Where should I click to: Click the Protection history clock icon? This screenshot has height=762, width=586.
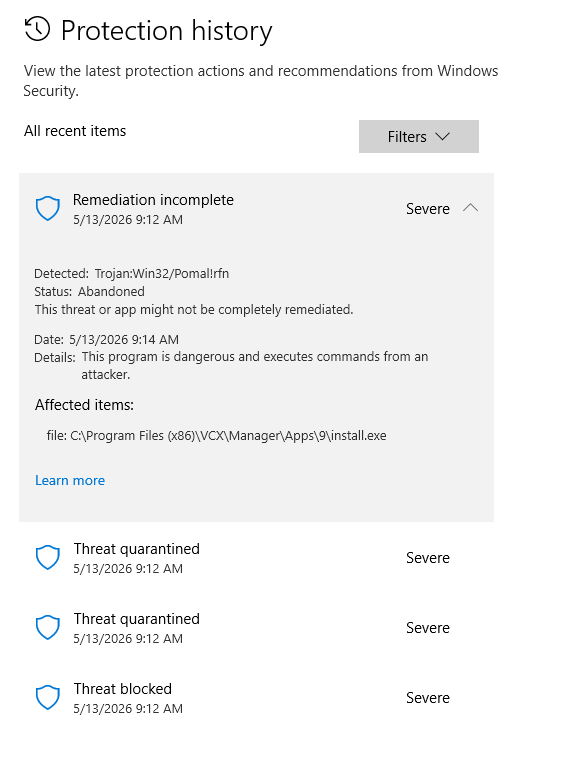point(37,29)
